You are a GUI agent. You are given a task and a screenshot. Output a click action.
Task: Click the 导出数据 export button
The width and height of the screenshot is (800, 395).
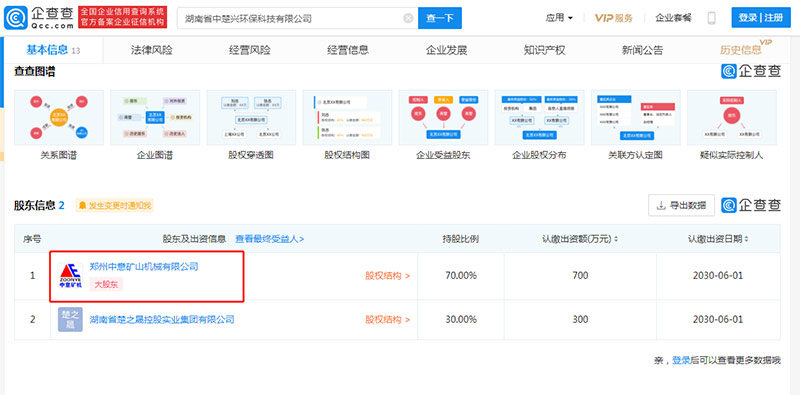[x=681, y=205]
